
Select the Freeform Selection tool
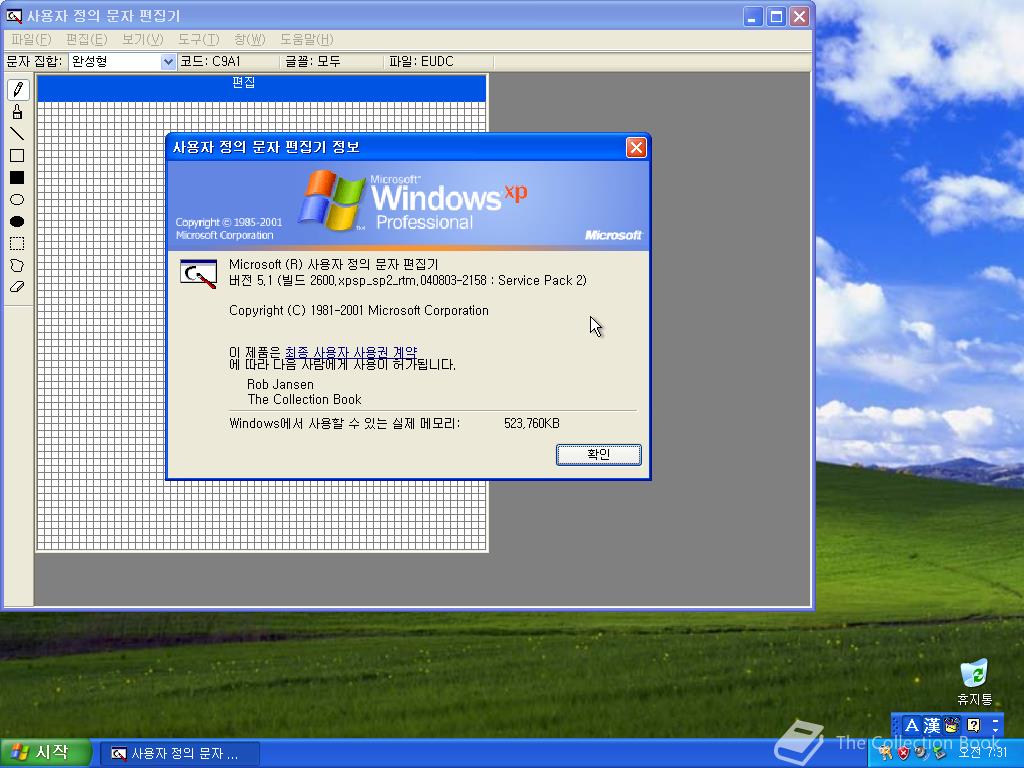(x=18, y=265)
